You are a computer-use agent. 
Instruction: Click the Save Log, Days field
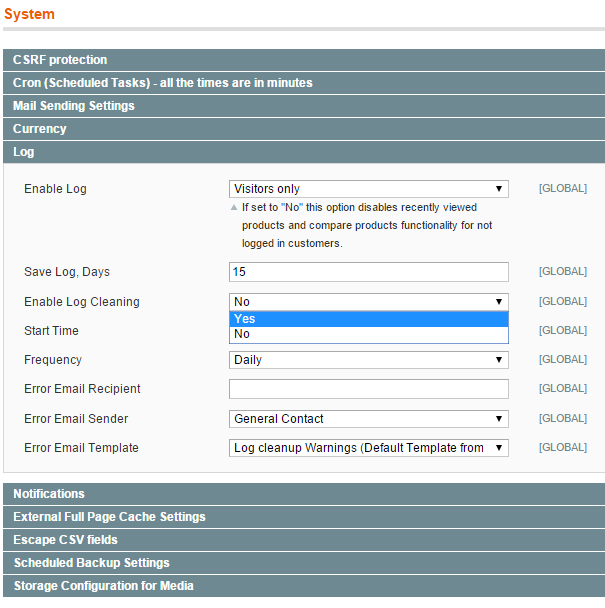pyautogui.click(x=369, y=272)
